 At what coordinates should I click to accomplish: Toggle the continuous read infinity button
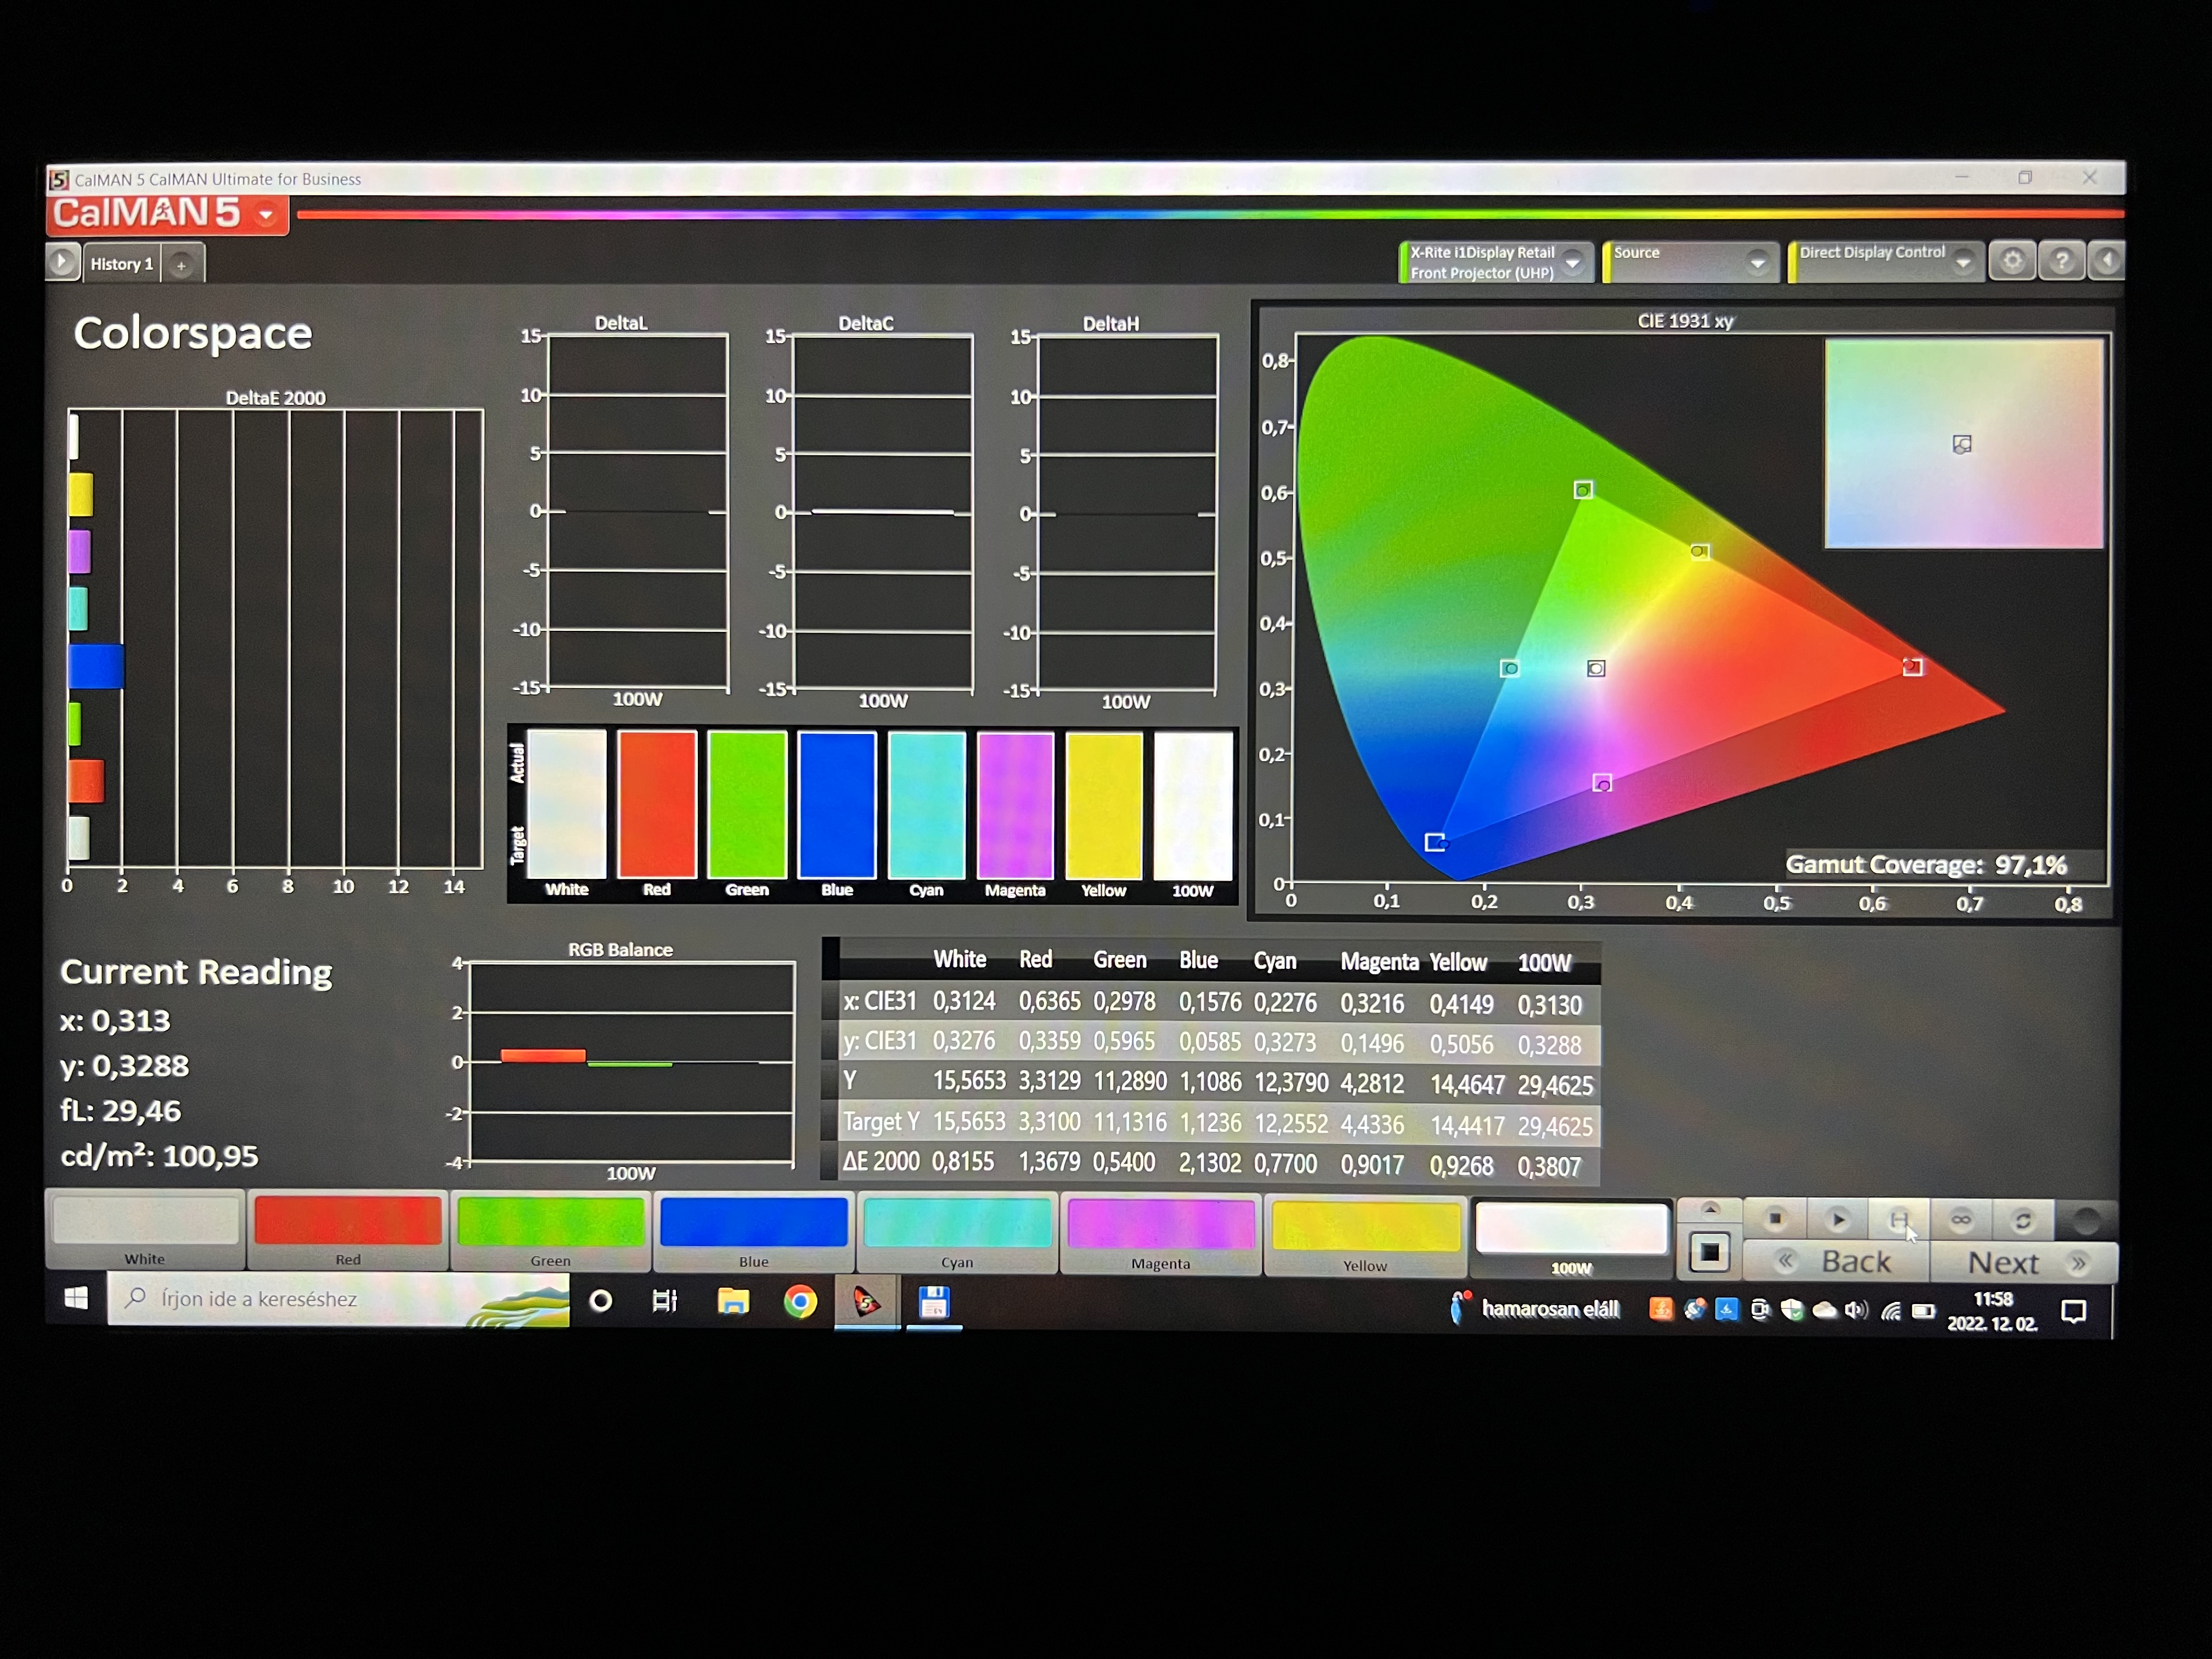coord(1961,1219)
